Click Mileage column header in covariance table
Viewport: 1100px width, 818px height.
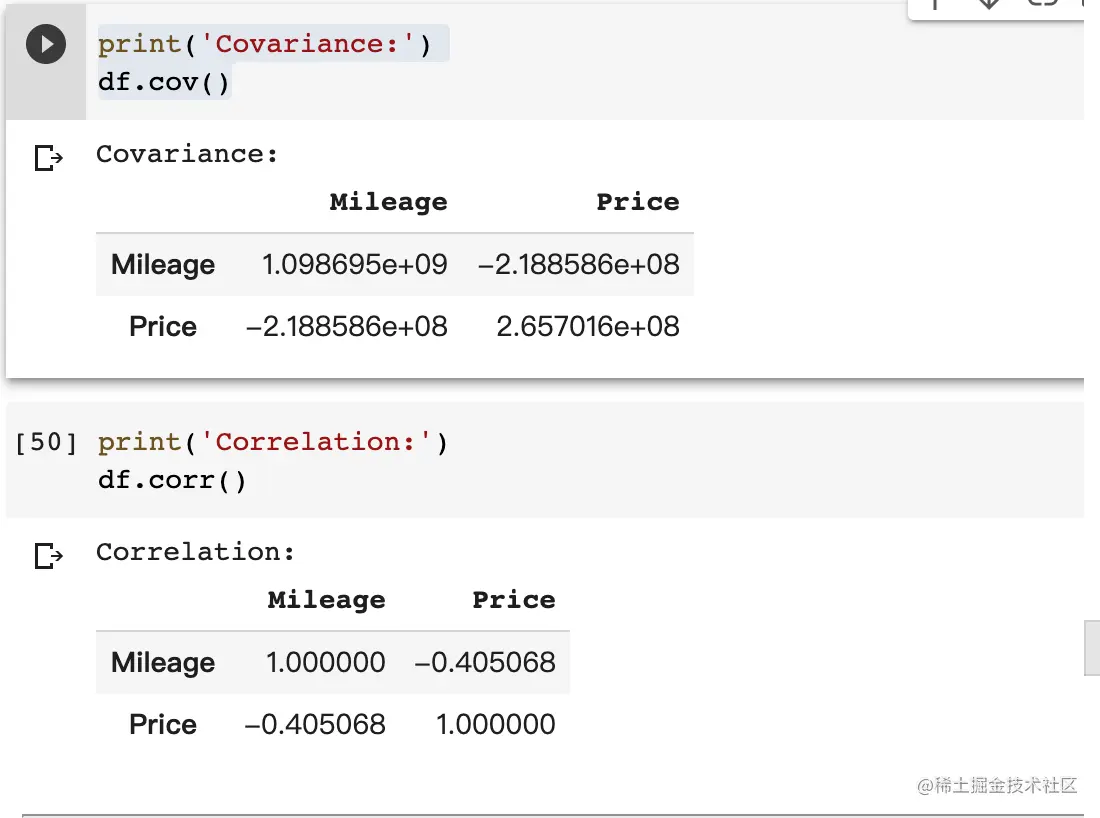(388, 202)
